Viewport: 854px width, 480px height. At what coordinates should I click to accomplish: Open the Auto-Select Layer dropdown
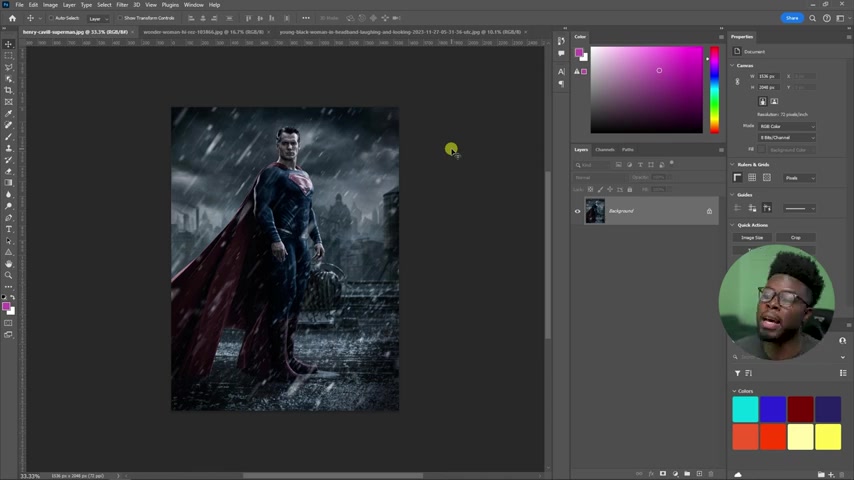pyautogui.click(x=99, y=19)
